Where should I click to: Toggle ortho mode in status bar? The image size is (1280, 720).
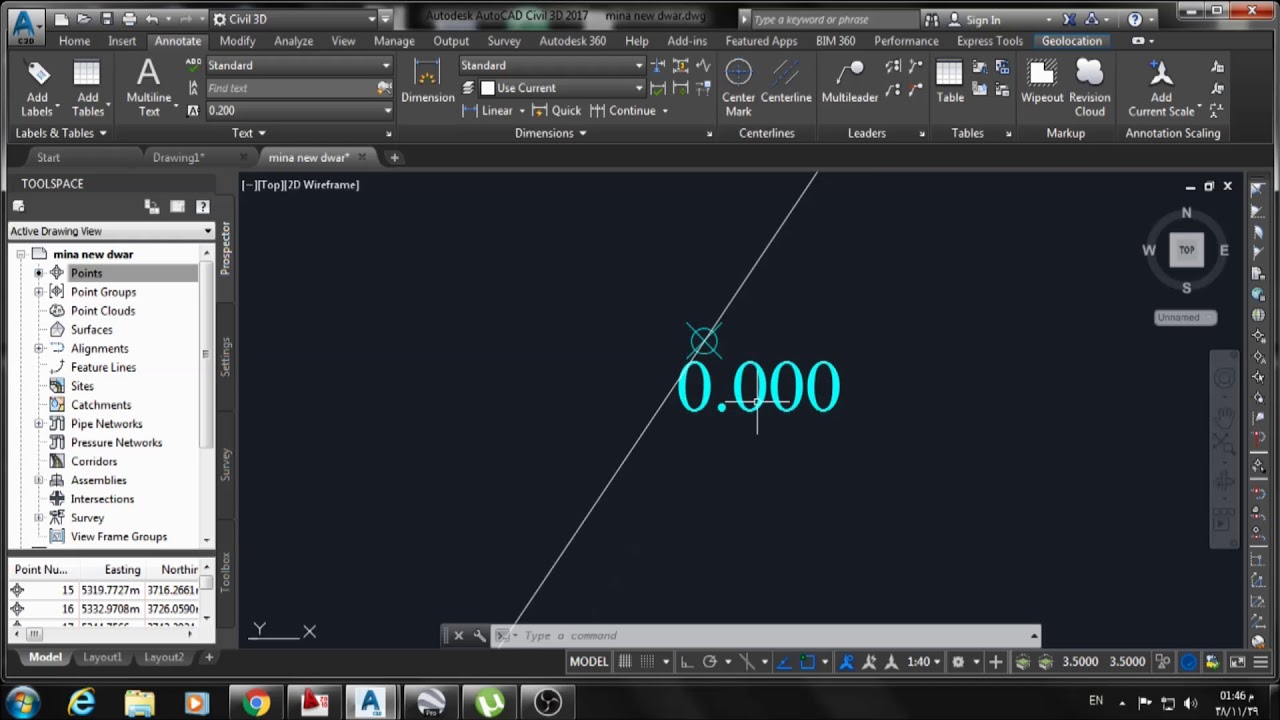(x=687, y=662)
